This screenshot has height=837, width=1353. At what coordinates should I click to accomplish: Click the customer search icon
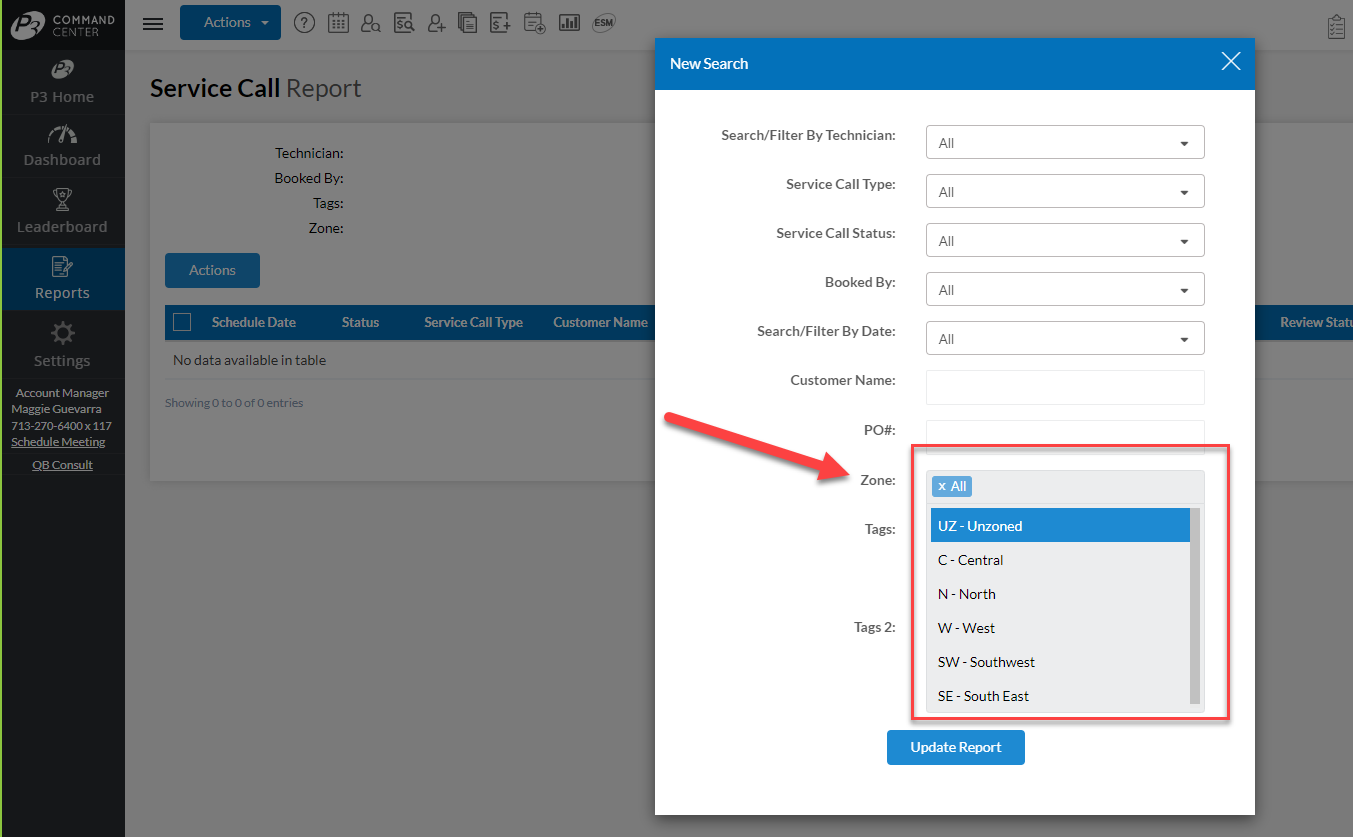(371, 23)
